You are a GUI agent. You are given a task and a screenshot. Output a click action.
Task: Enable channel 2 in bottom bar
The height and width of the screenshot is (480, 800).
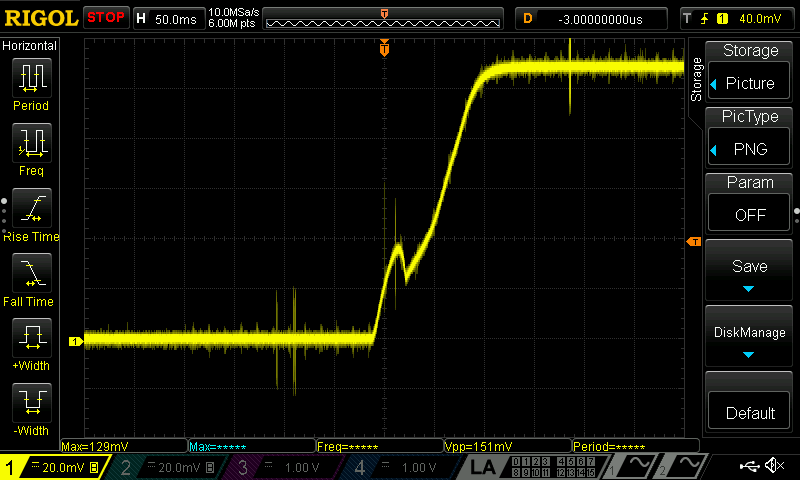[x=167, y=467]
